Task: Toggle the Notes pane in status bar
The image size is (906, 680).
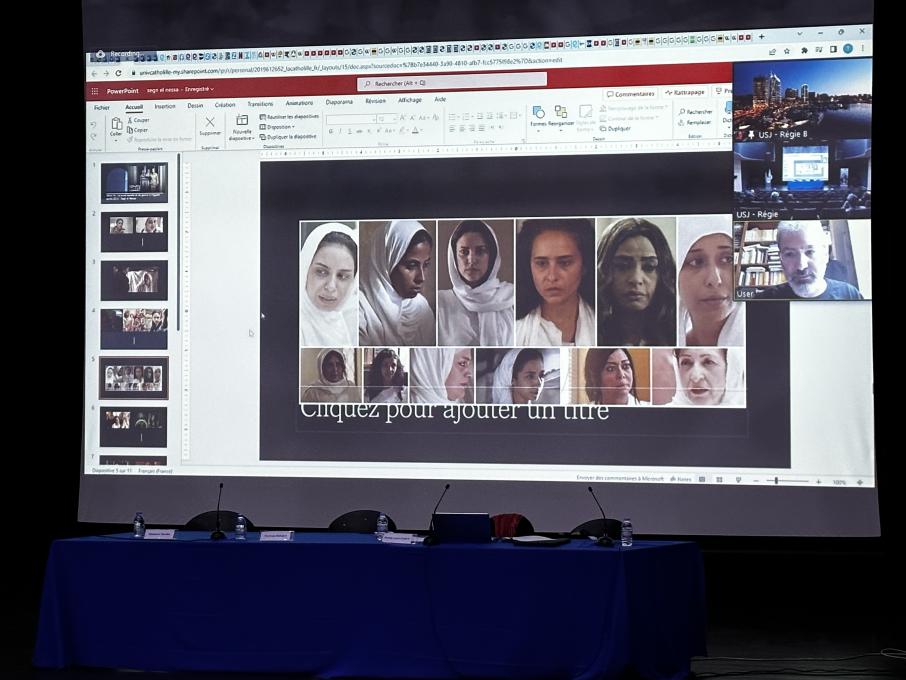Action: point(681,479)
